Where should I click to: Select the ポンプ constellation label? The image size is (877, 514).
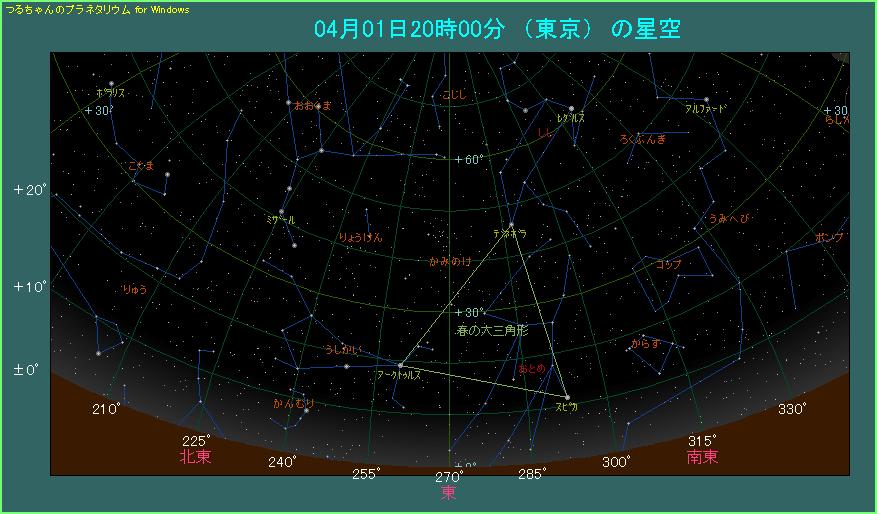click(828, 237)
